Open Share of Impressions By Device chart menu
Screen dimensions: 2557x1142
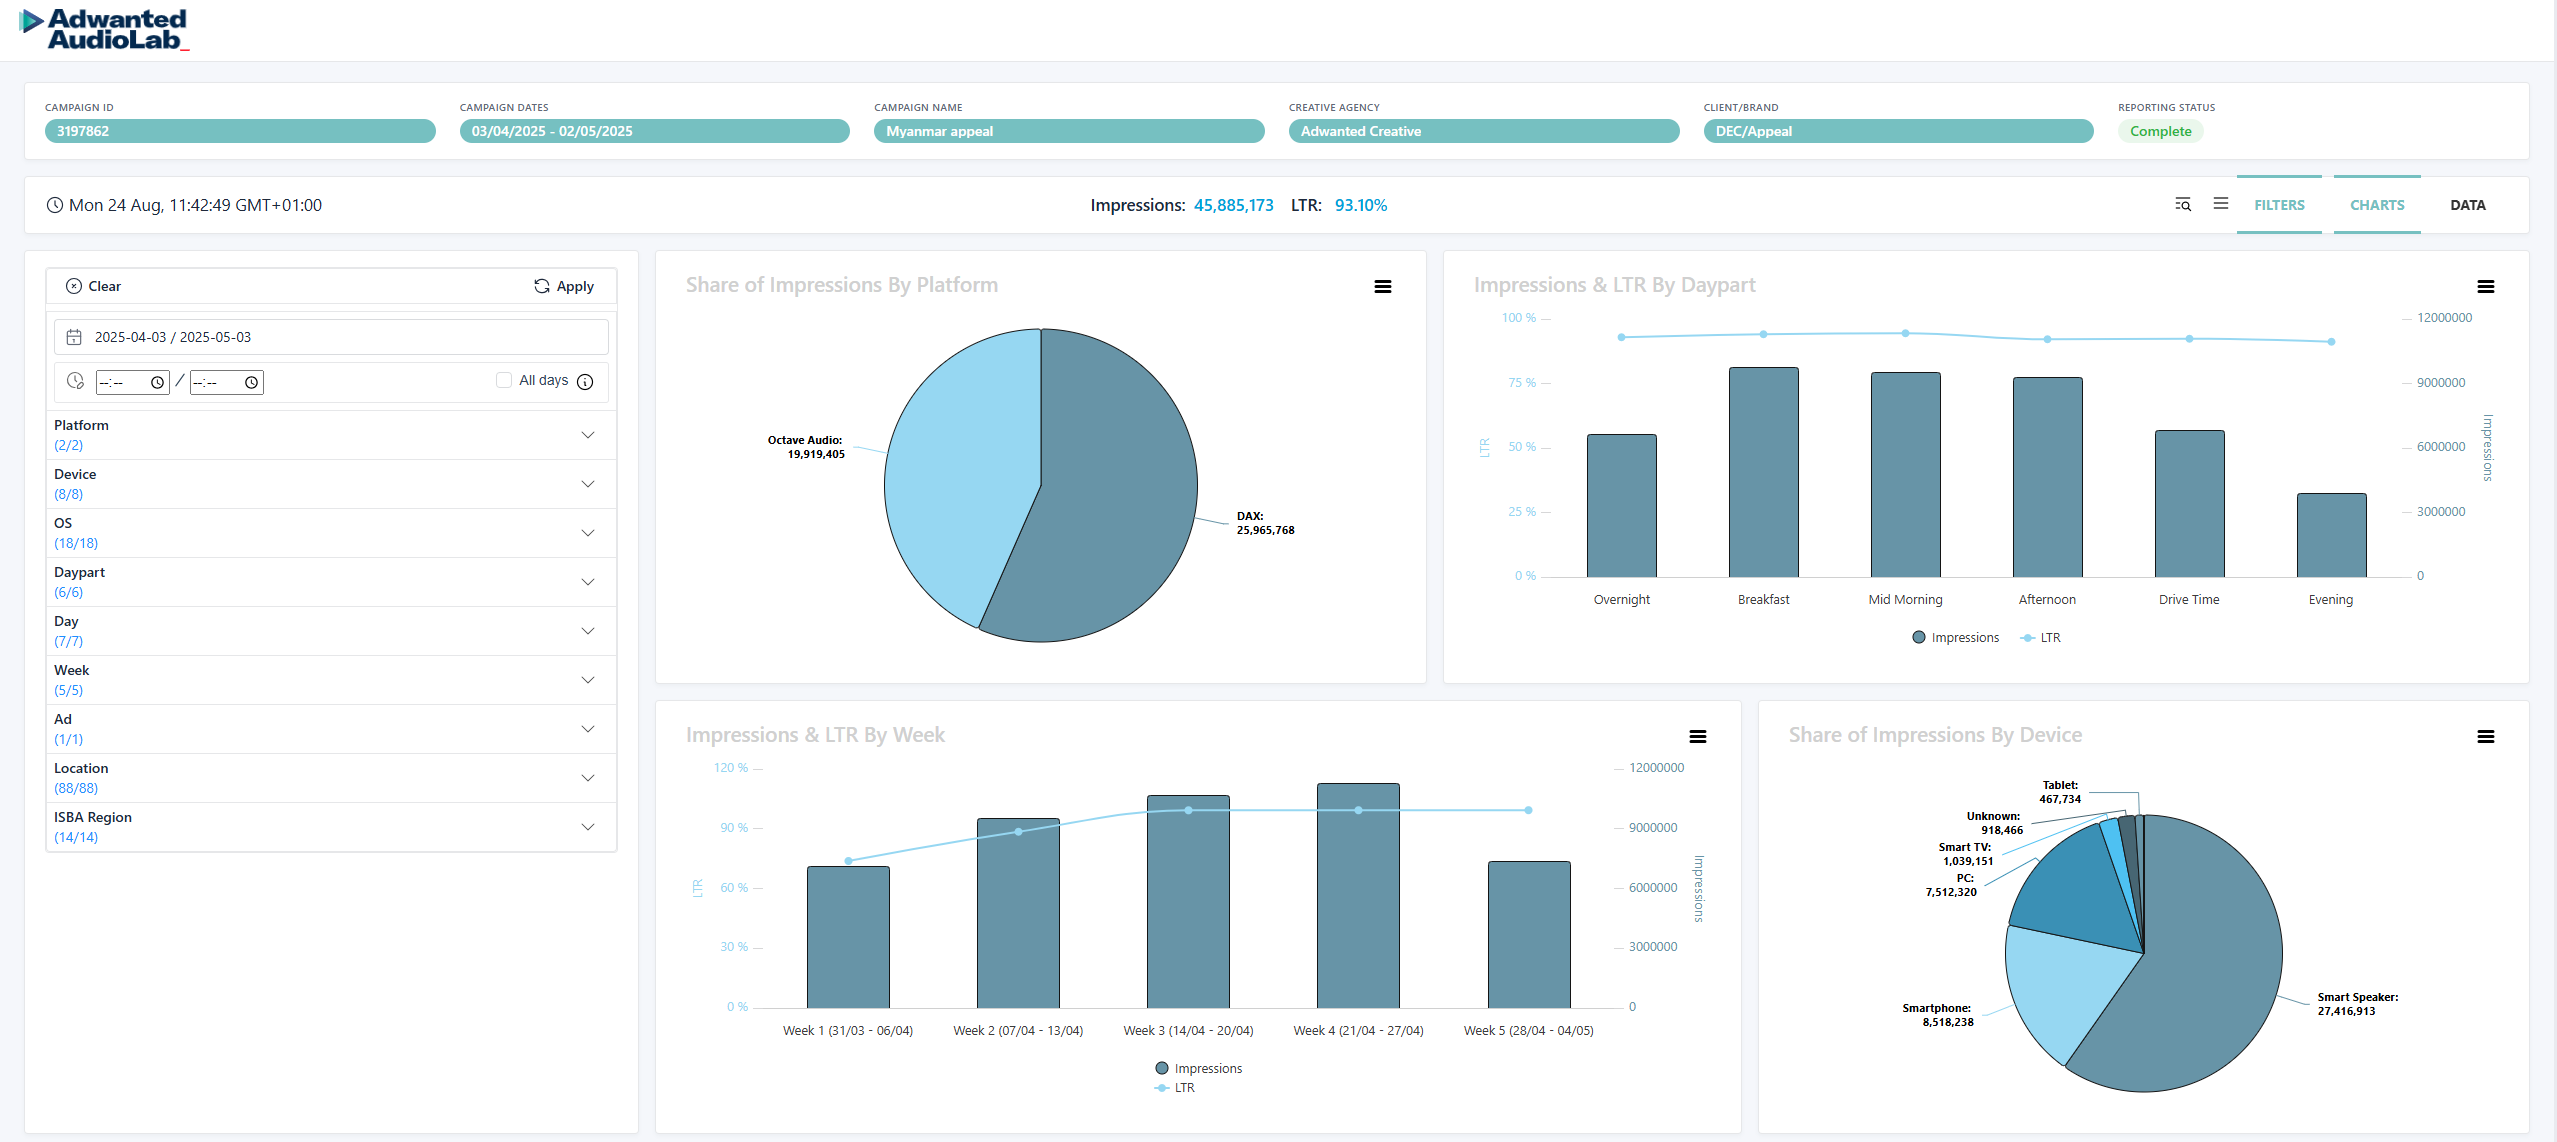click(x=2486, y=737)
